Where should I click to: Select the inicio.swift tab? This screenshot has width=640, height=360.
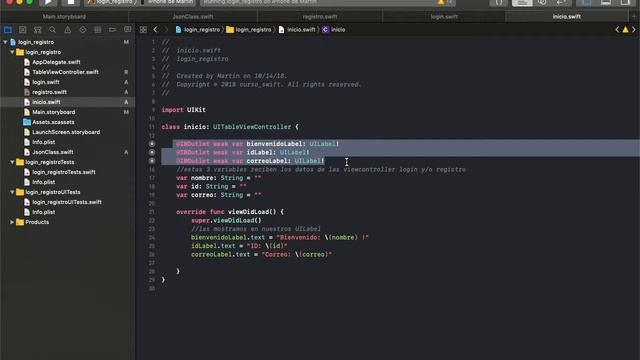coord(567,17)
